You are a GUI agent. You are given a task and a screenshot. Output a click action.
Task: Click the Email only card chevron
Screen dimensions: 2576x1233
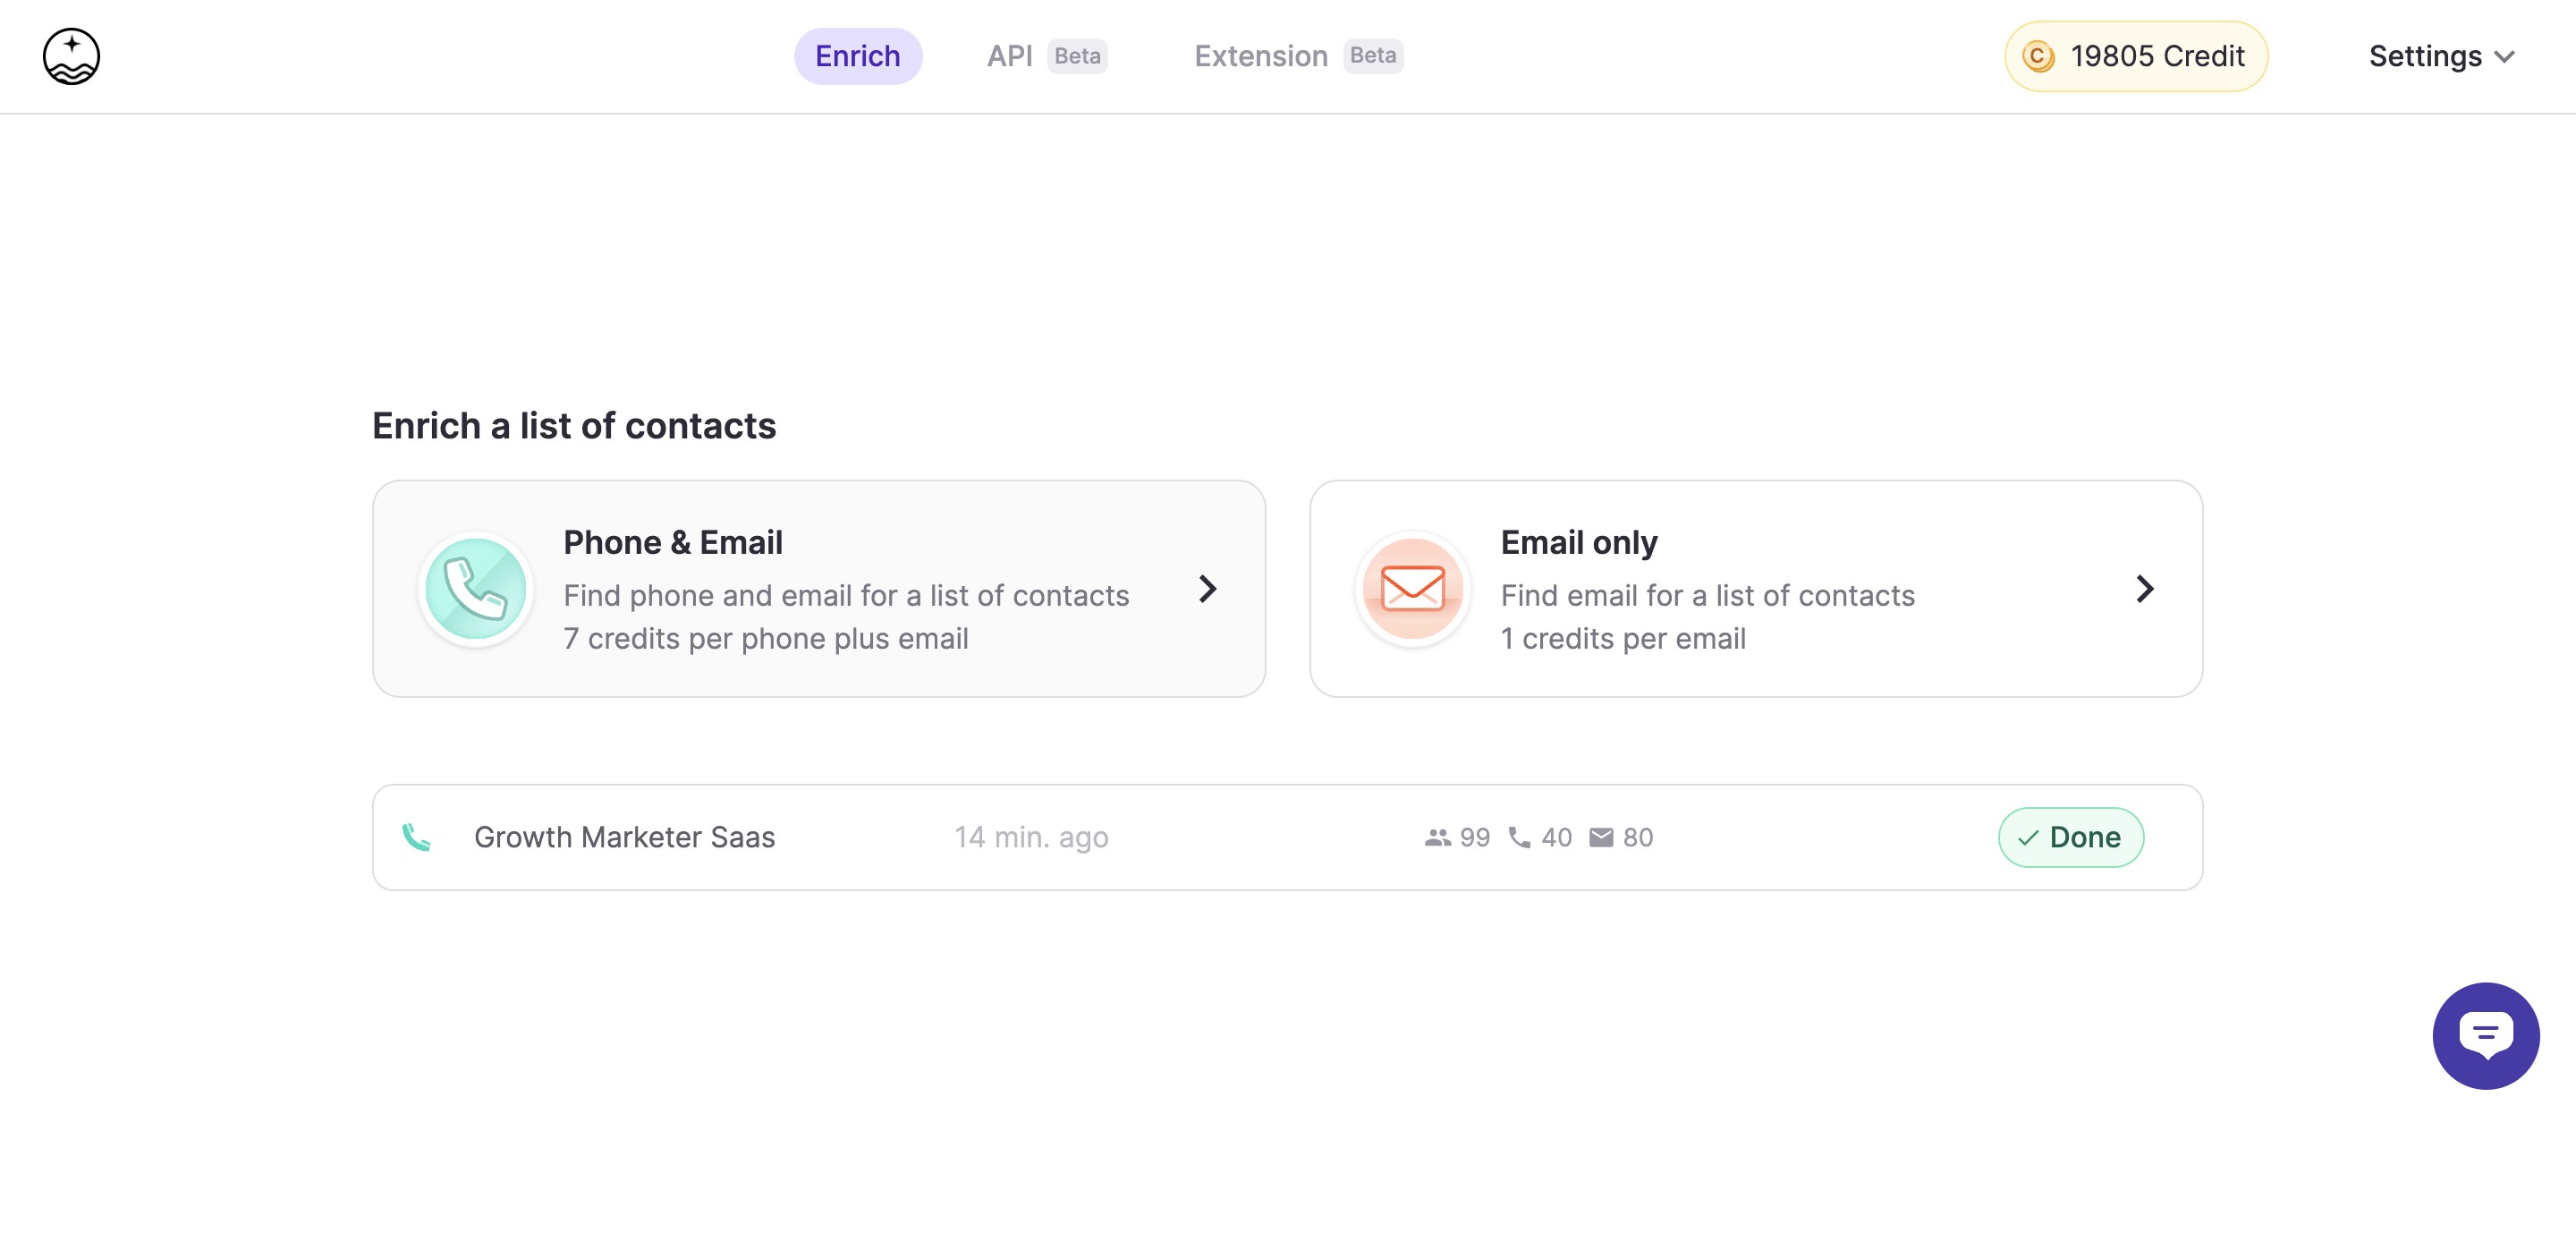click(2144, 589)
